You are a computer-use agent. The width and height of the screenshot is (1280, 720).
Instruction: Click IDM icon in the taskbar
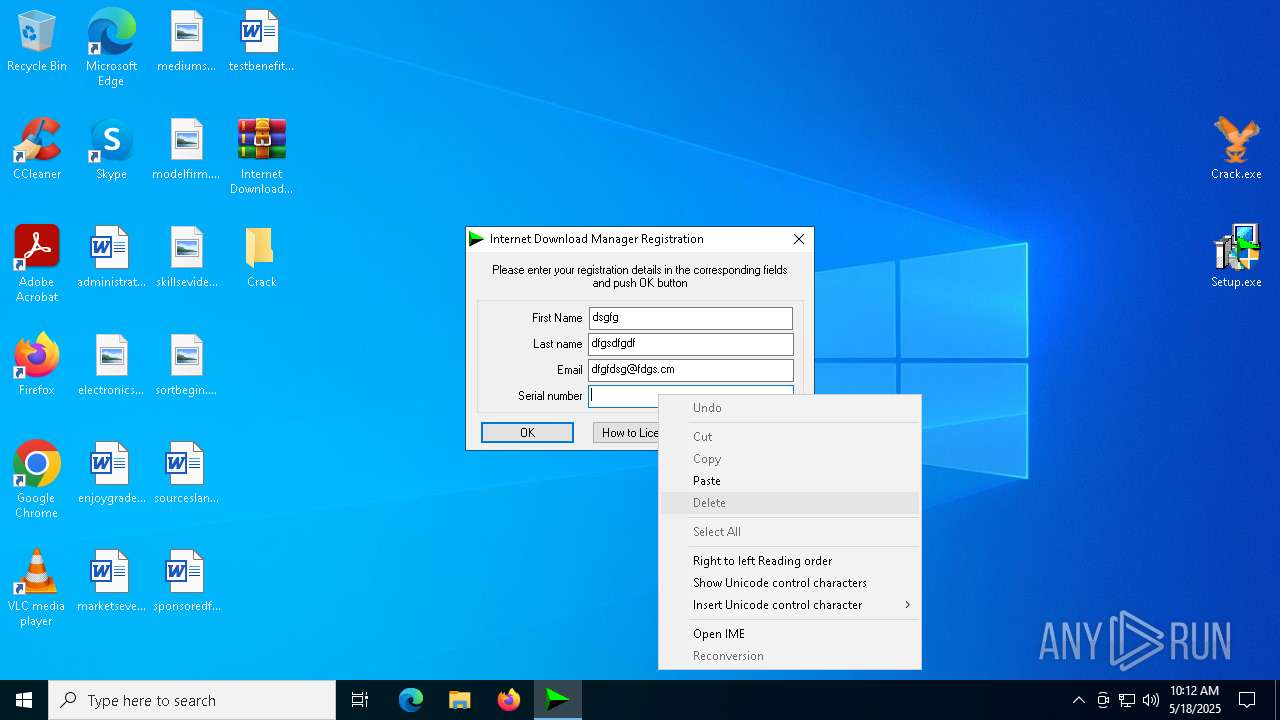[x=558, y=700]
